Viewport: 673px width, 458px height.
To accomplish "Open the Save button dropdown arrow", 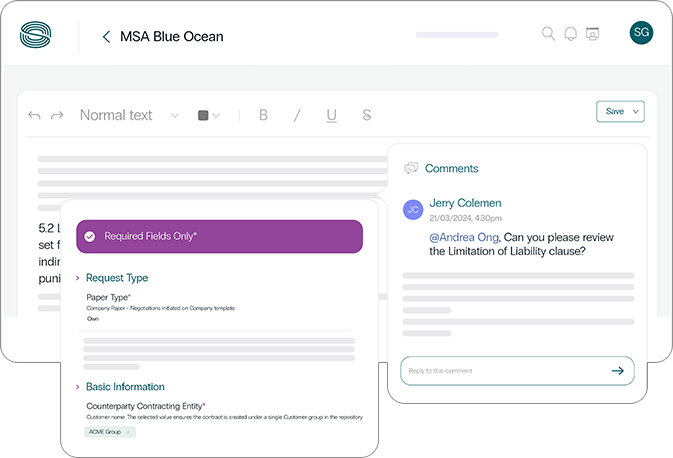I will 636,112.
